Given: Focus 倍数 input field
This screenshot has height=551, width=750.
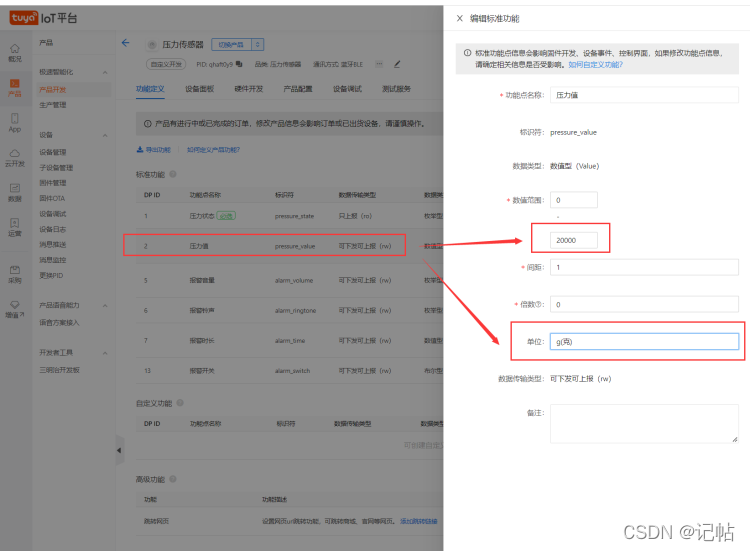Looking at the screenshot, I should (x=644, y=304).
